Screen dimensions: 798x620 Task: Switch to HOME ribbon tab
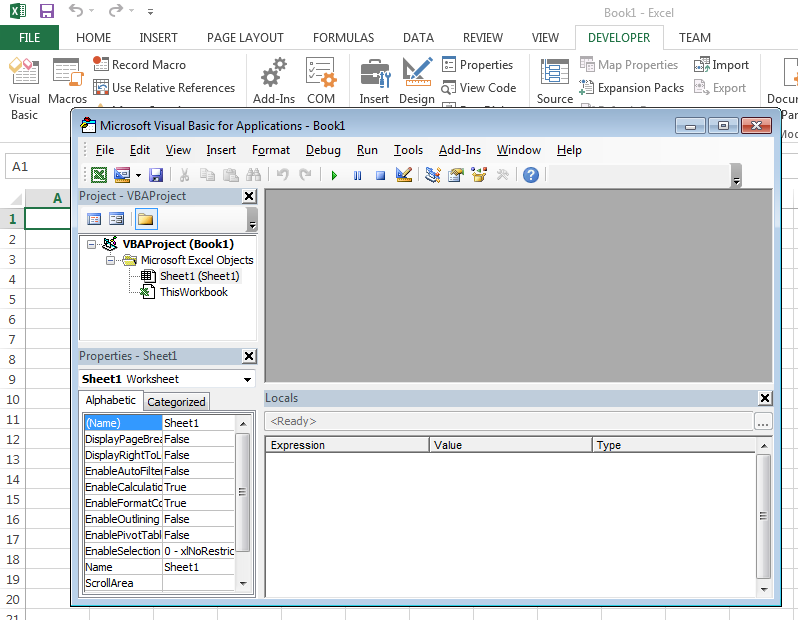click(93, 38)
